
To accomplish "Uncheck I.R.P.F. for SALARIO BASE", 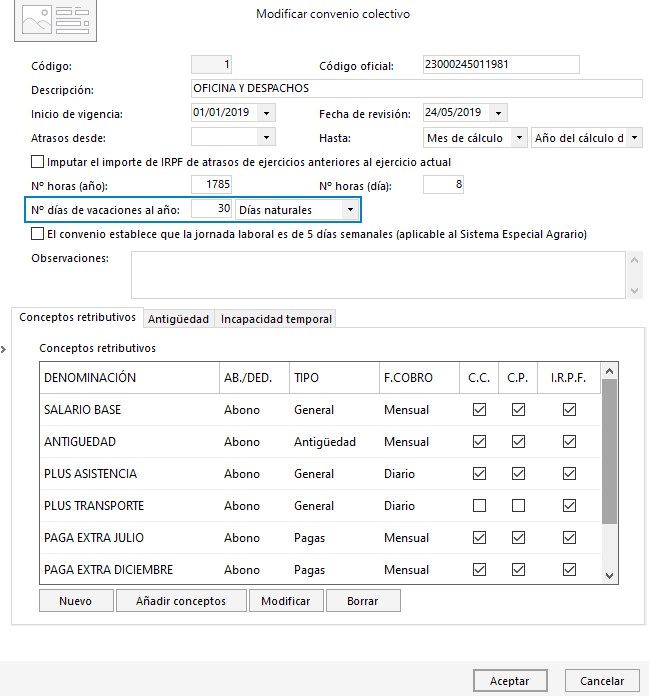I will 569,410.
